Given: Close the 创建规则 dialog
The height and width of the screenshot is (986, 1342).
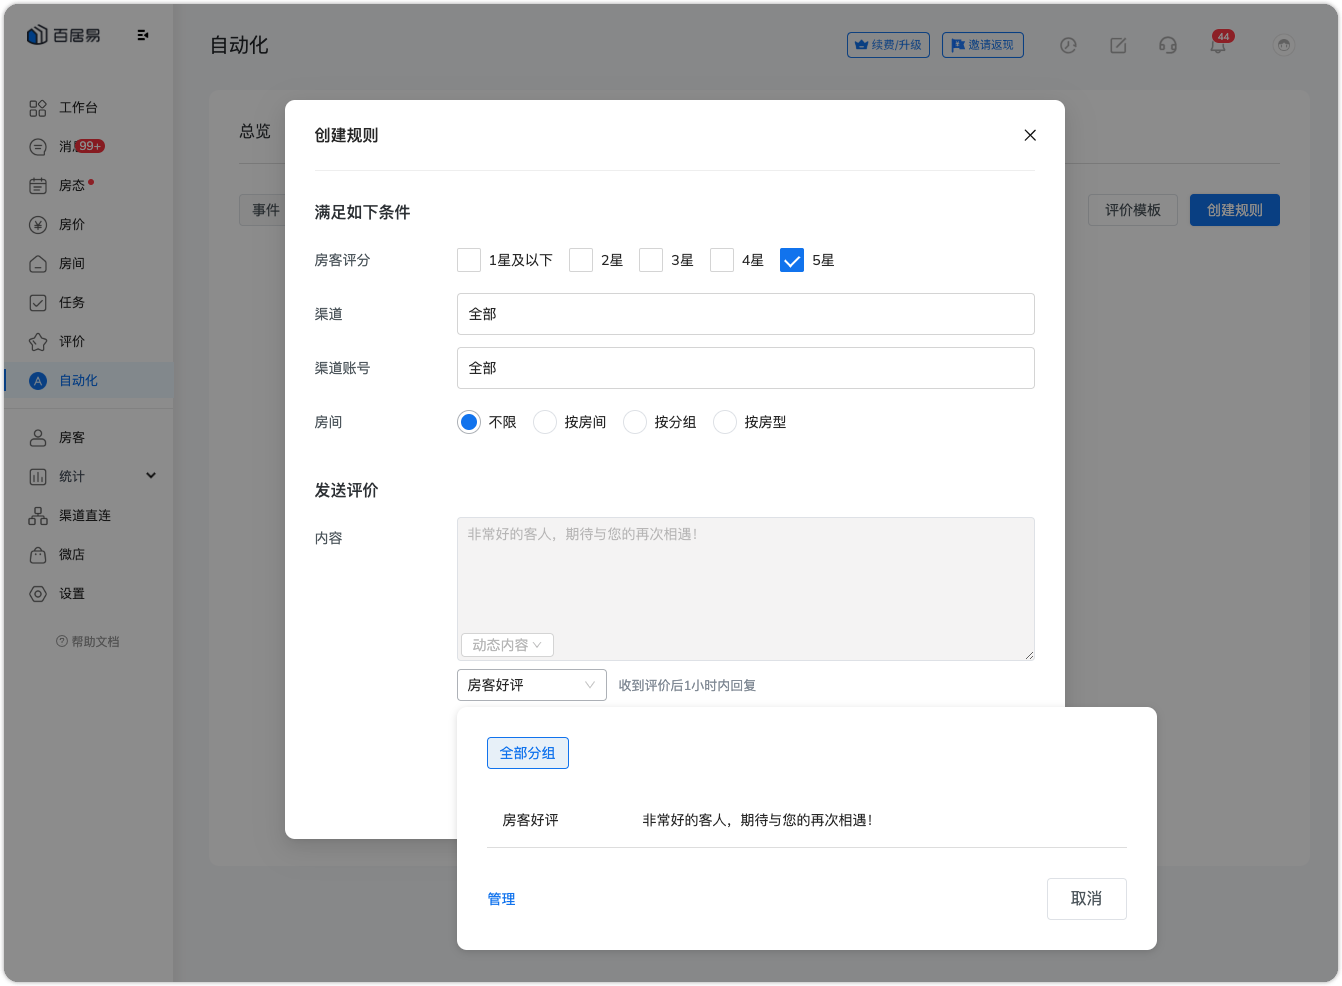Looking at the screenshot, I should [x=1030, y=135].
